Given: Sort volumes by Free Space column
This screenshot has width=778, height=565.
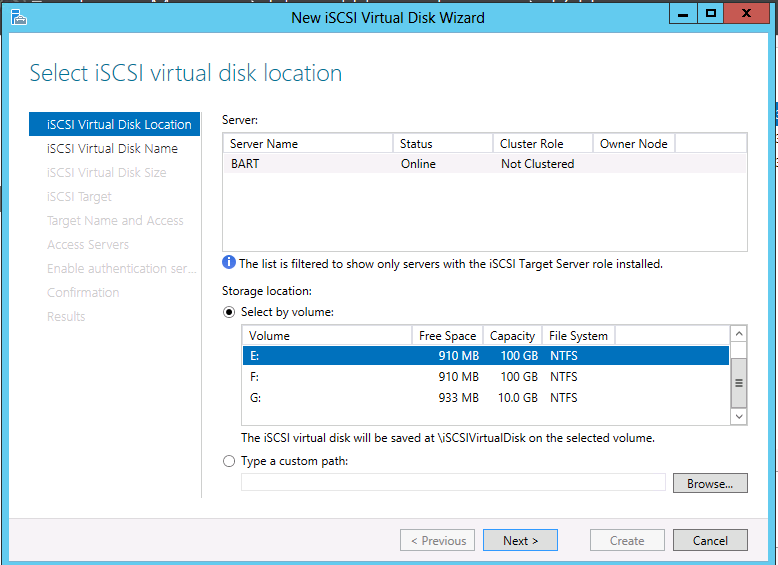Looking at the screenshot, I should [x=448, y=336].
